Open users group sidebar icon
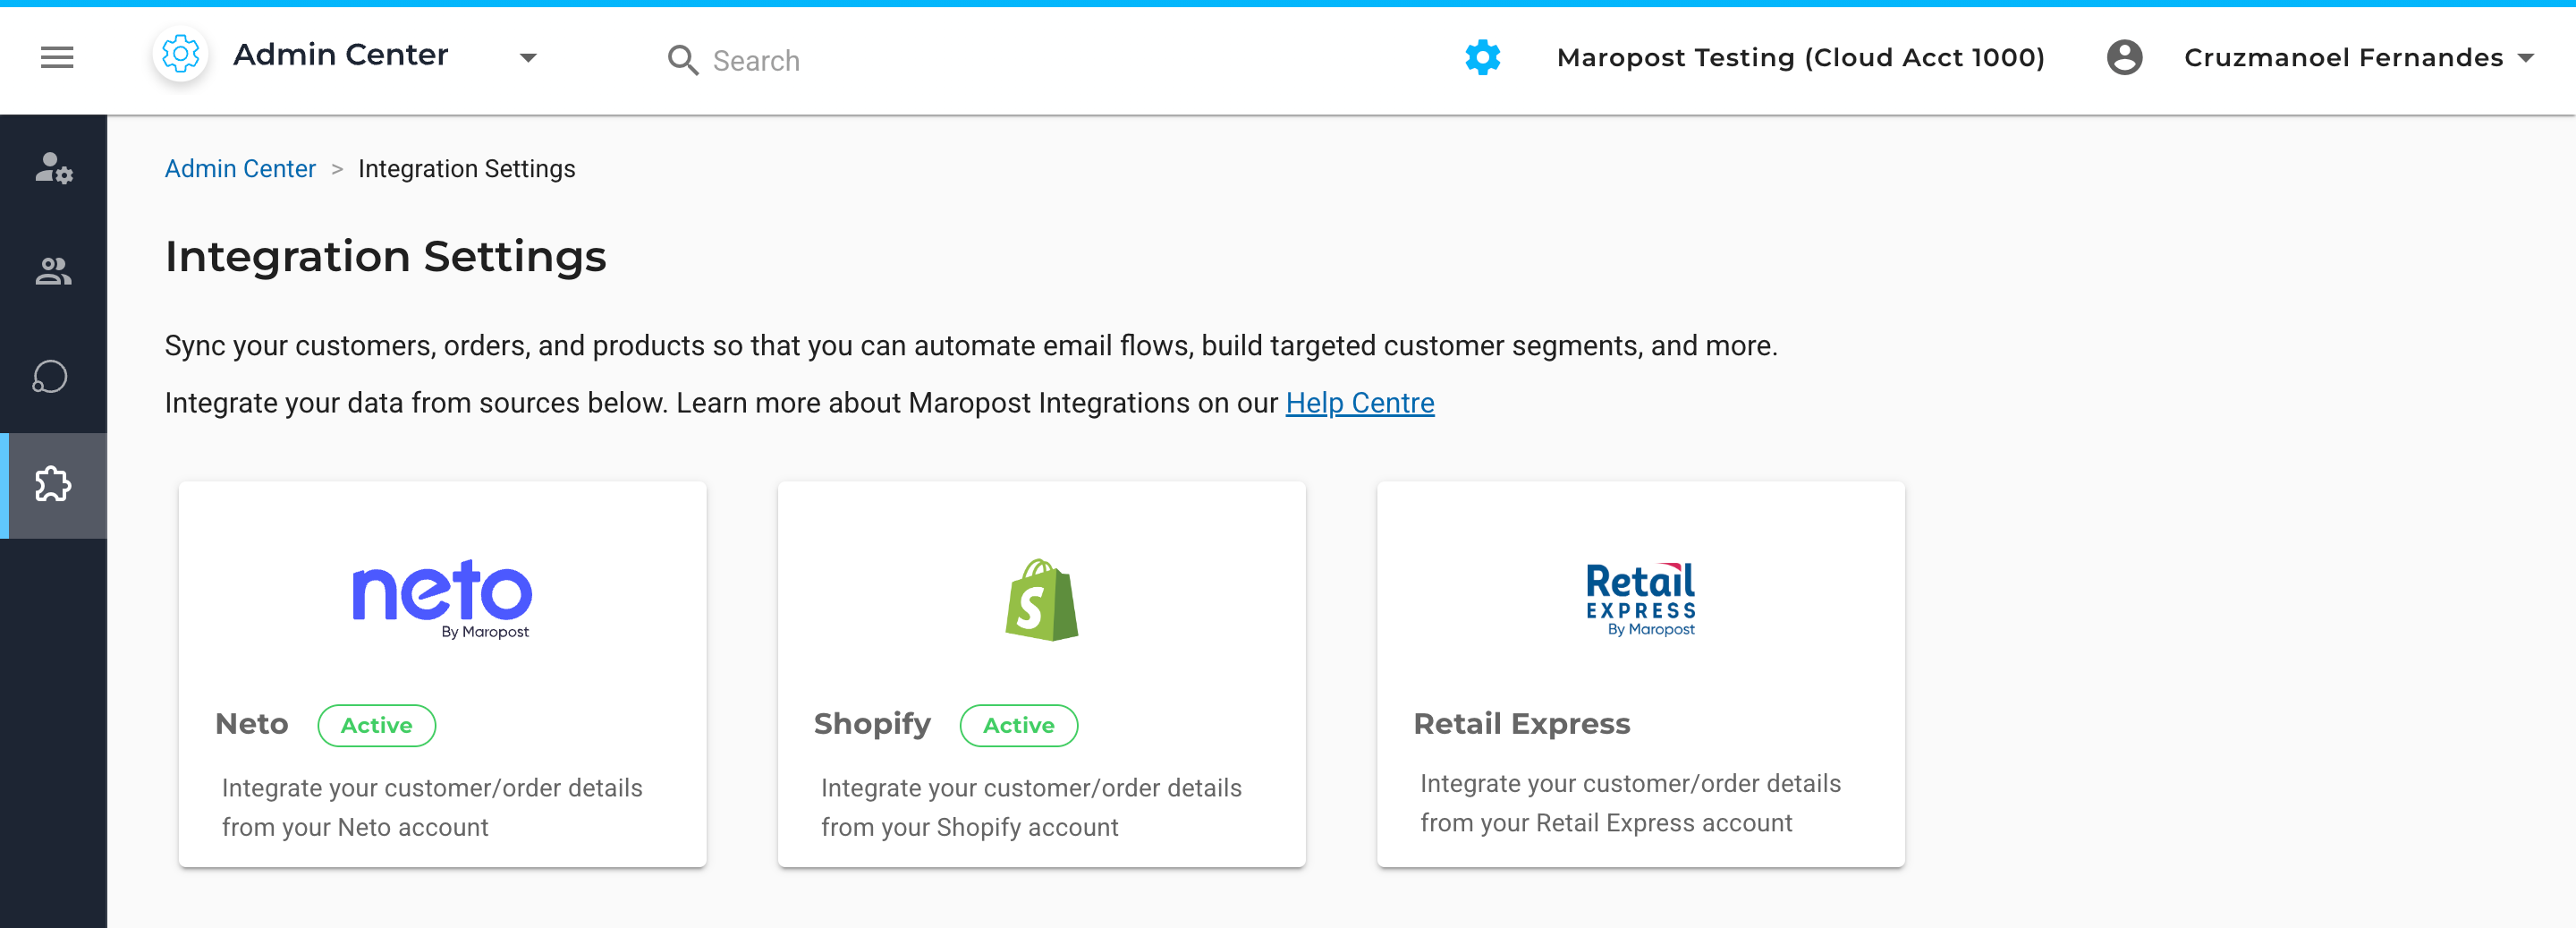The height and width of the screenshot is (928, 2576). pyautogui.click(x=54, y=271)
